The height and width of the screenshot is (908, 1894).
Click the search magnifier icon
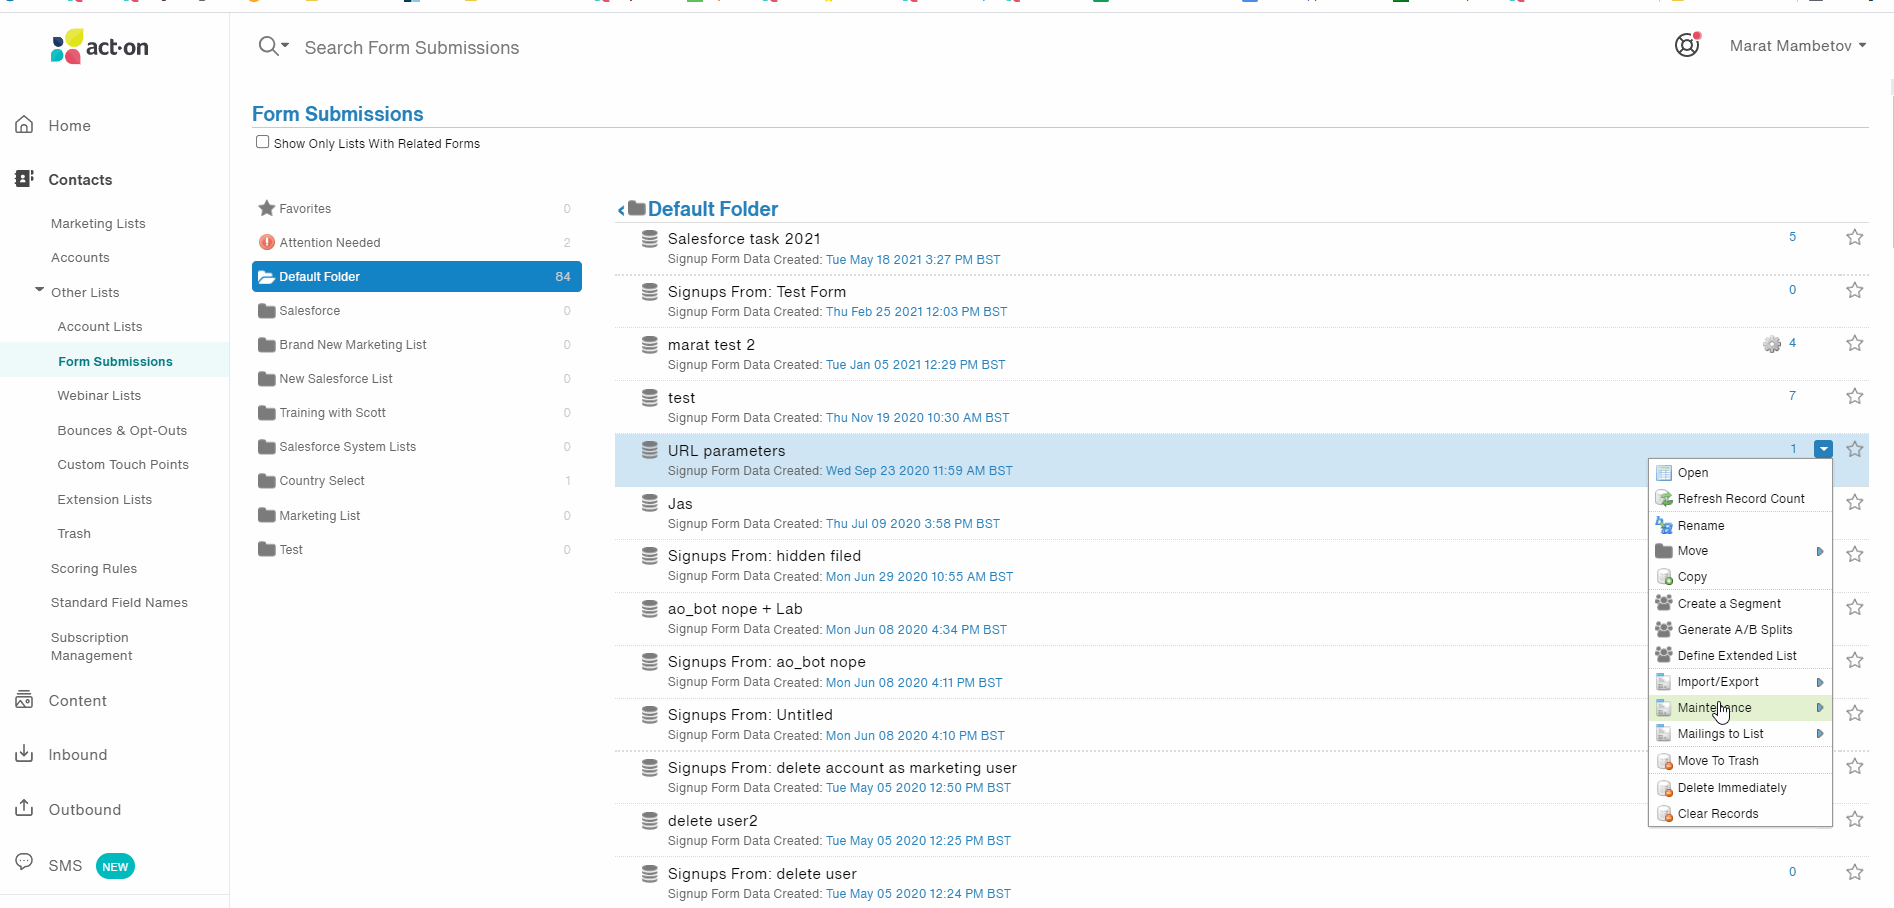click(267, 46)
